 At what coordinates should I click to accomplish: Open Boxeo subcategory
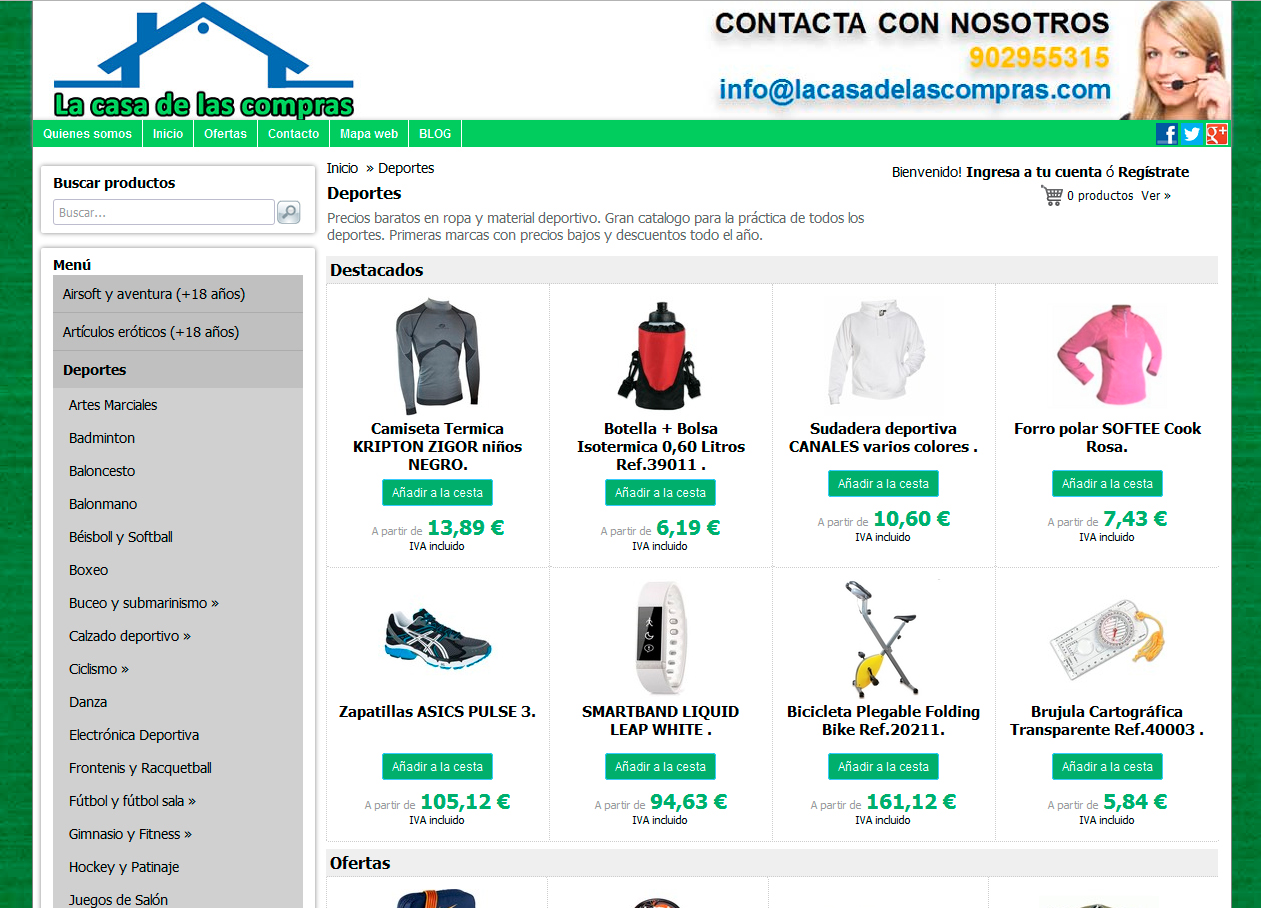pyautogui.click(x=89, y=570)
